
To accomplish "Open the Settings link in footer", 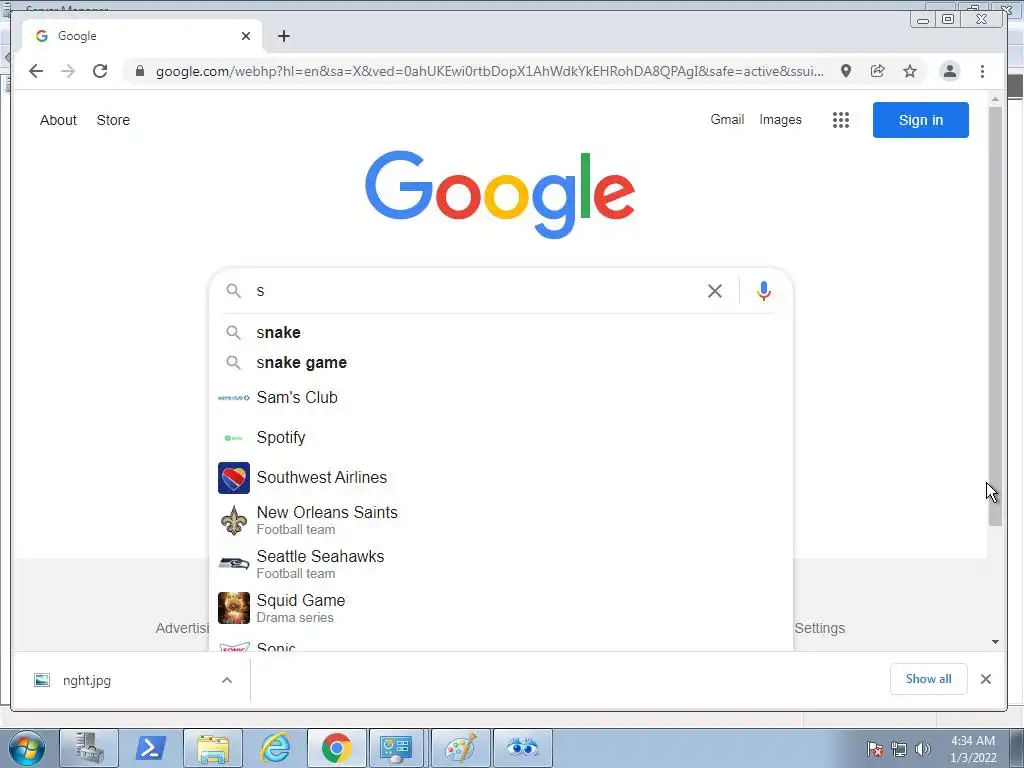I will [x=820, y=628].
